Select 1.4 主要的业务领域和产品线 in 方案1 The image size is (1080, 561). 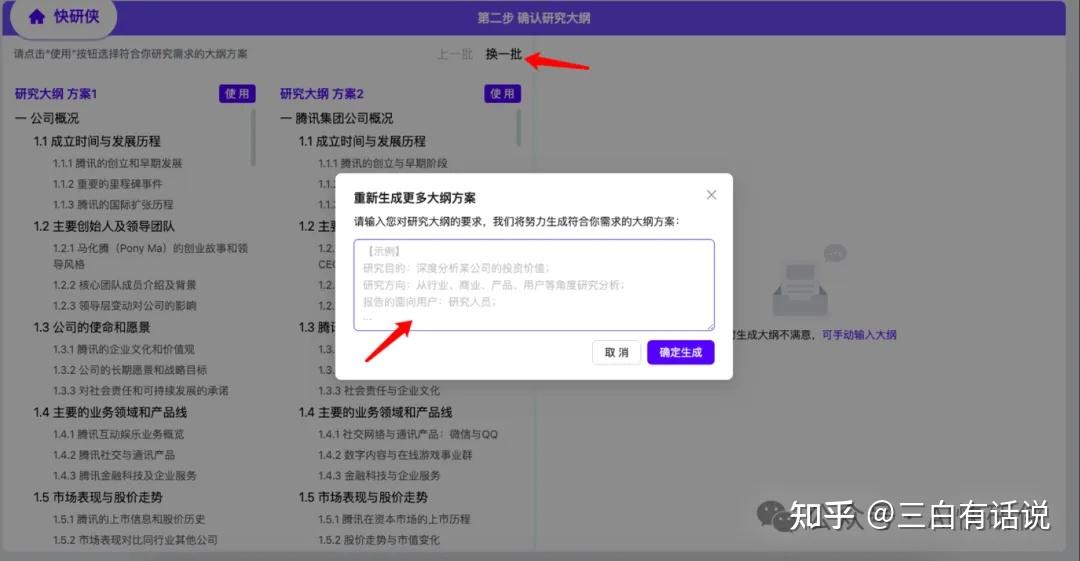[110, 412]
